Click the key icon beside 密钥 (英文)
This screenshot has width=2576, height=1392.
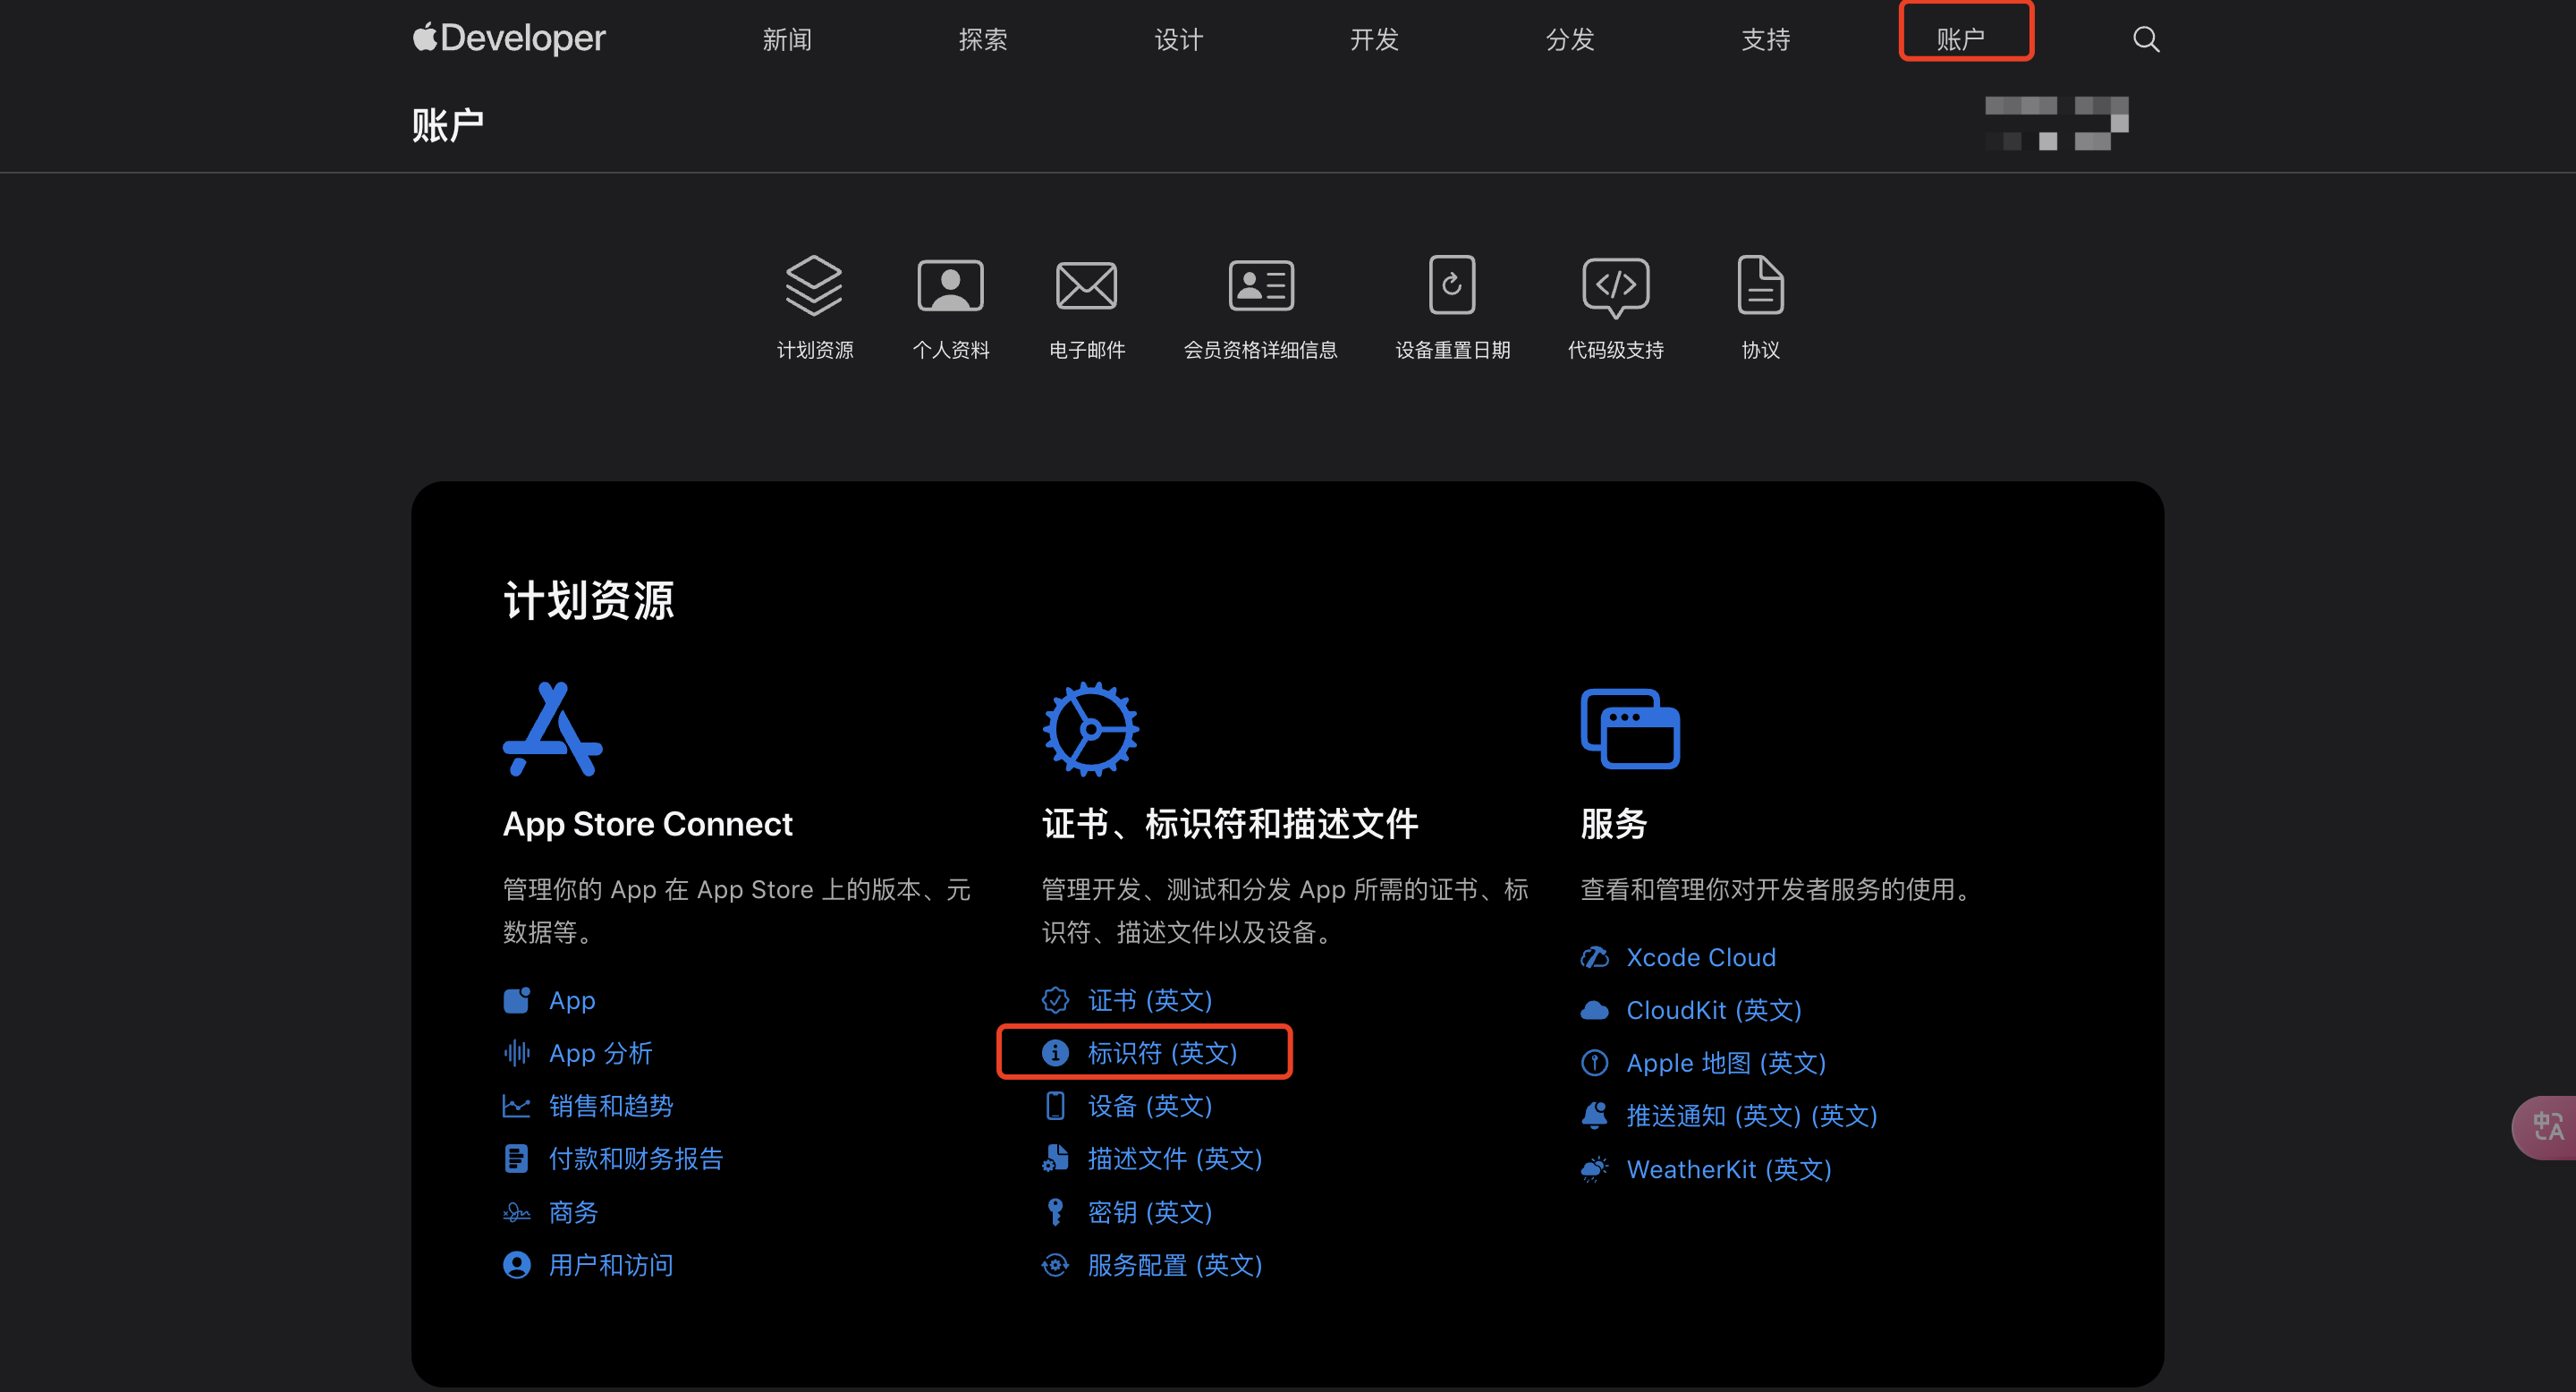[1055, 1212]
